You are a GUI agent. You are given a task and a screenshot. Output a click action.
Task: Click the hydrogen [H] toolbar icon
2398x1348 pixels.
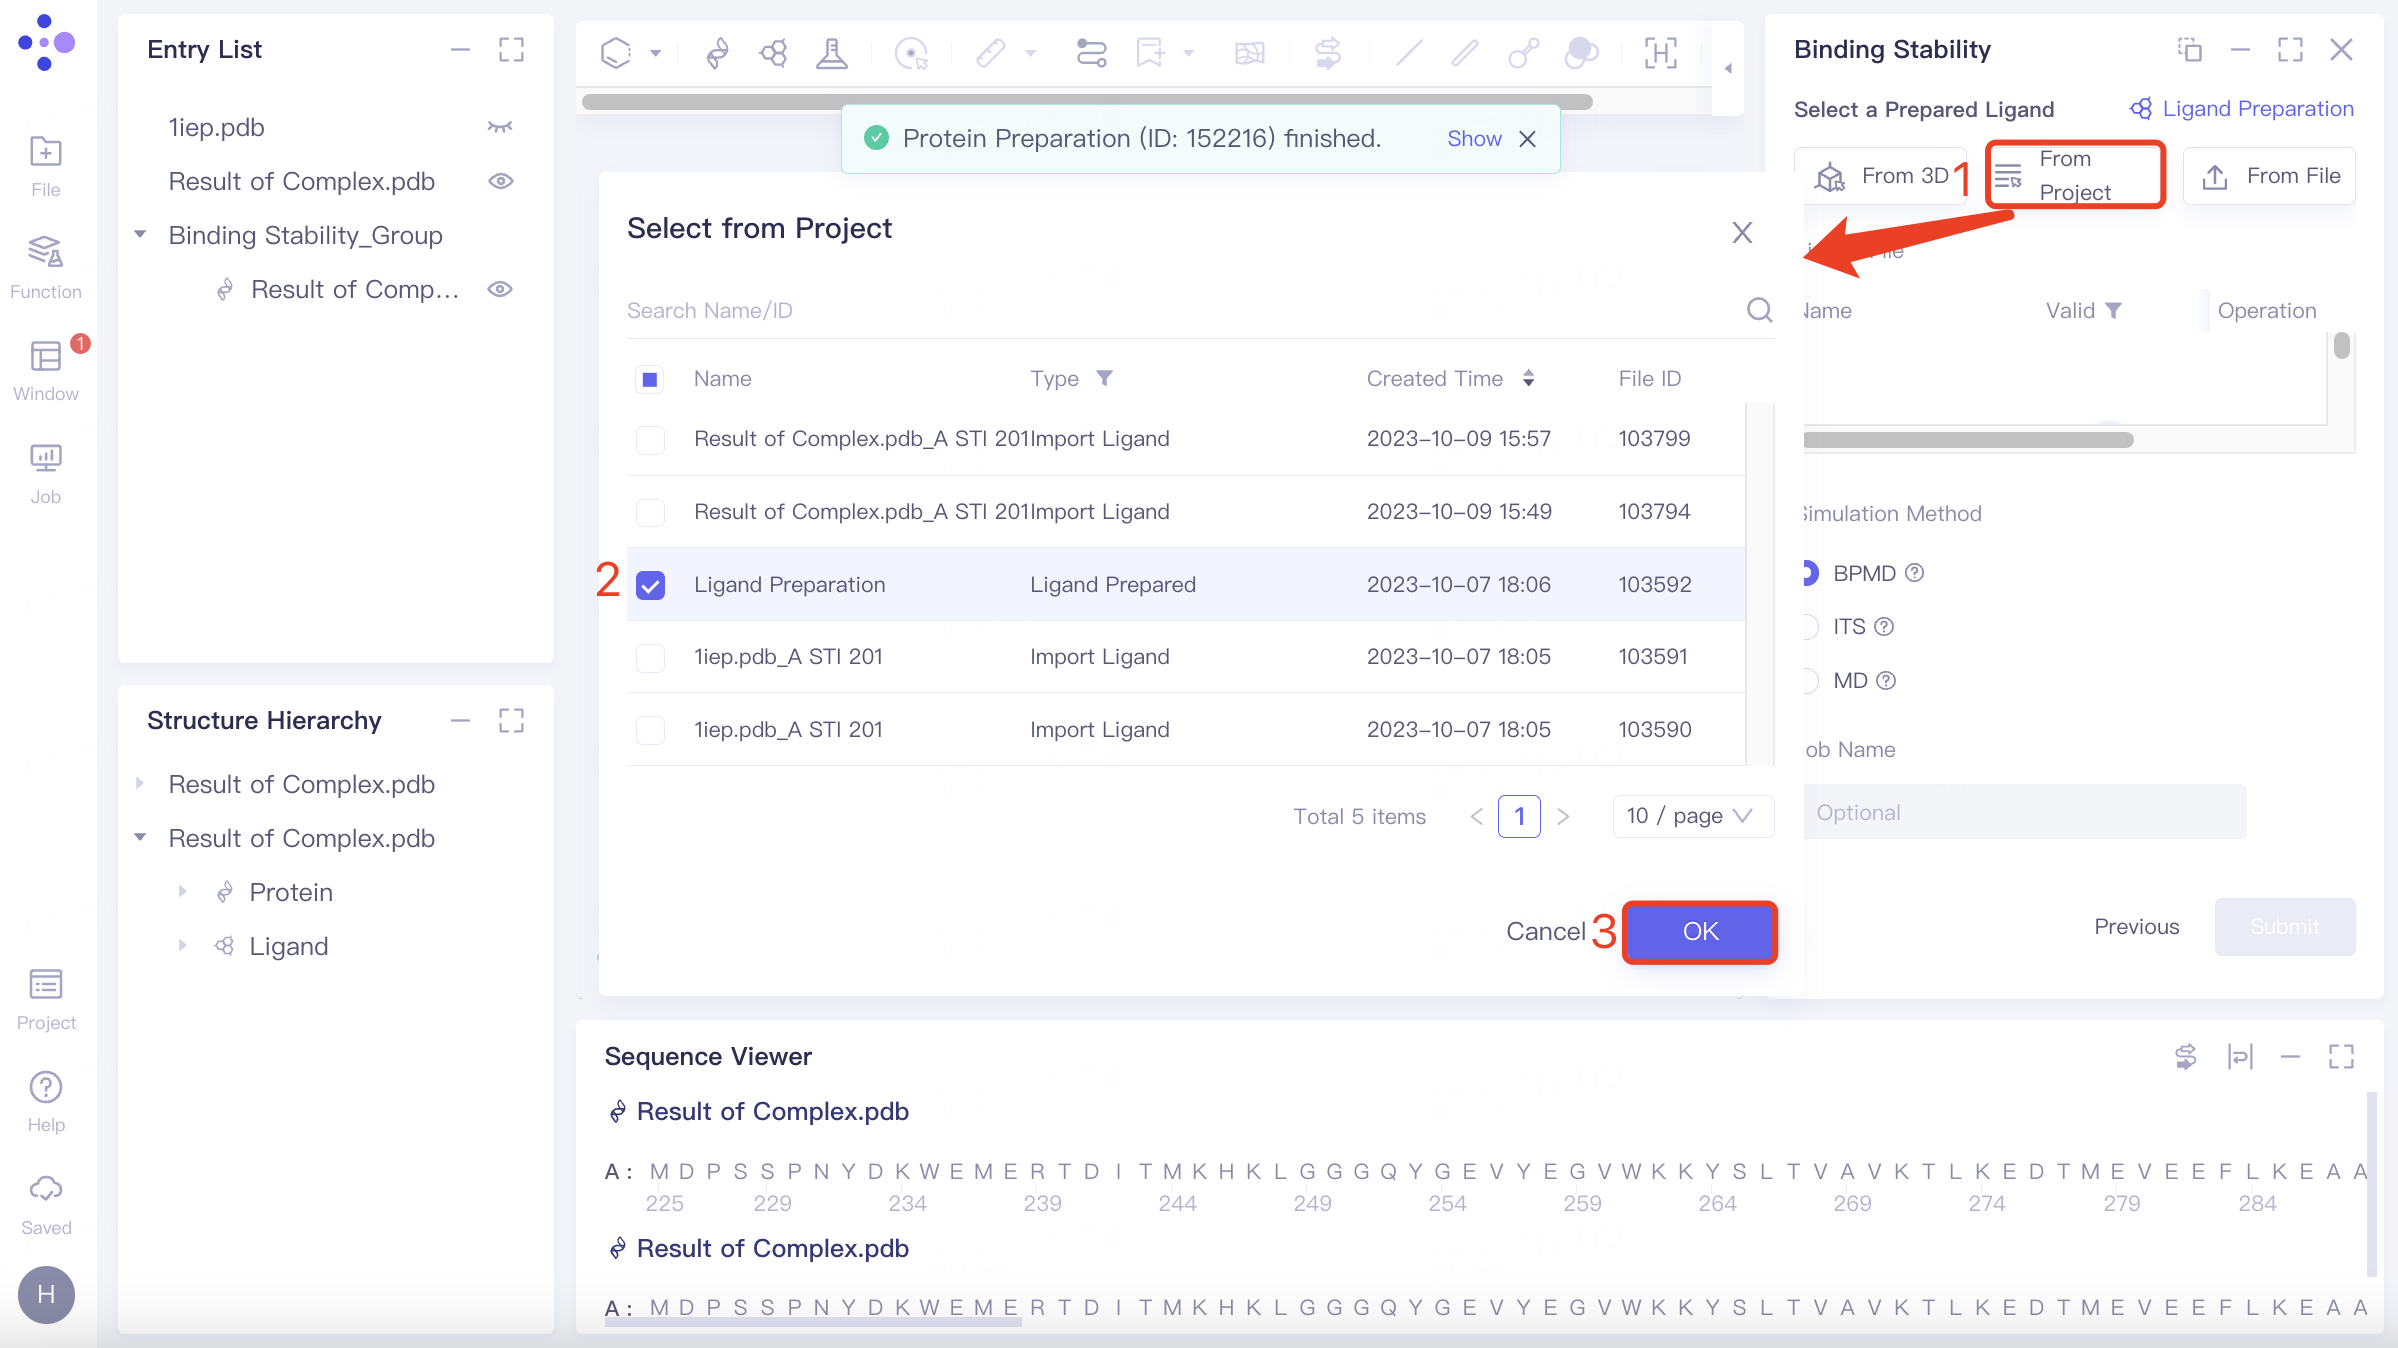coord(1660,52)
